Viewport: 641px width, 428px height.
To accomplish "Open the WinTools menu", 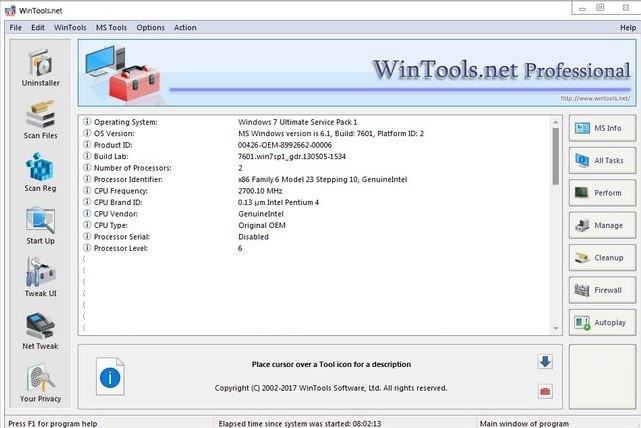I will pos(70,27).
